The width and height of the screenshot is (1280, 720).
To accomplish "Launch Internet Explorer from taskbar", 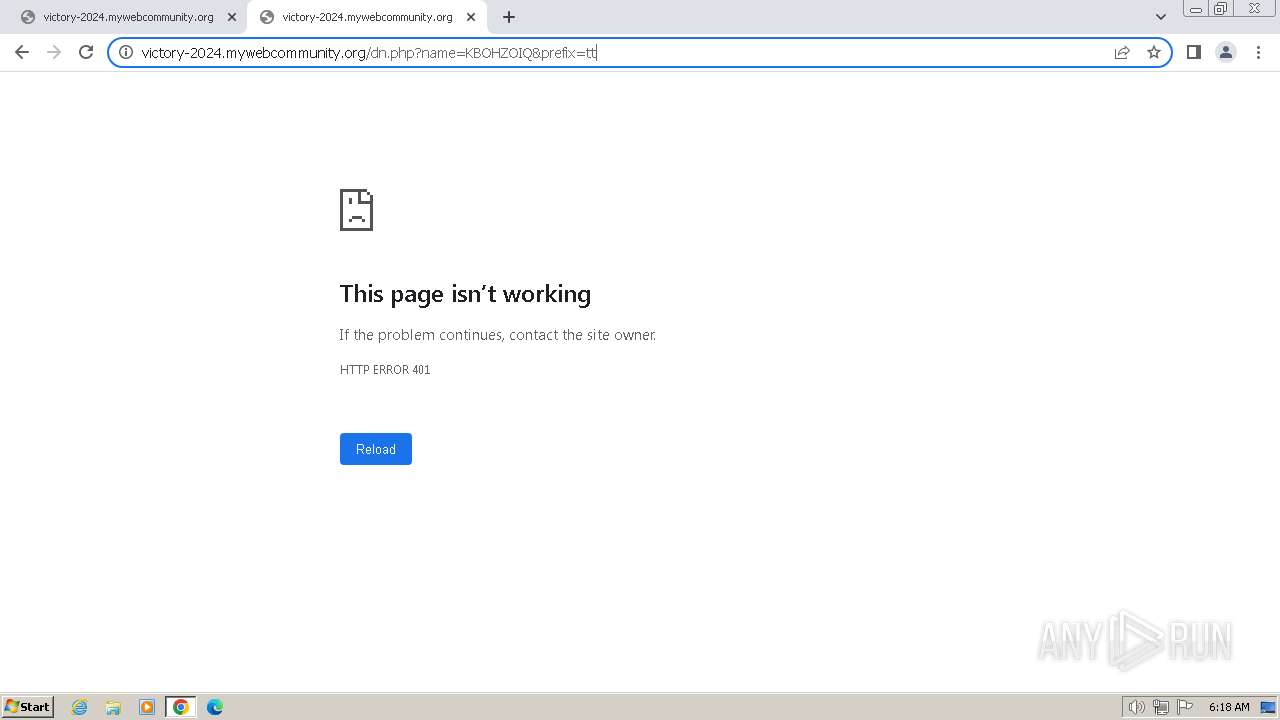I will click(x=80, y=707).
